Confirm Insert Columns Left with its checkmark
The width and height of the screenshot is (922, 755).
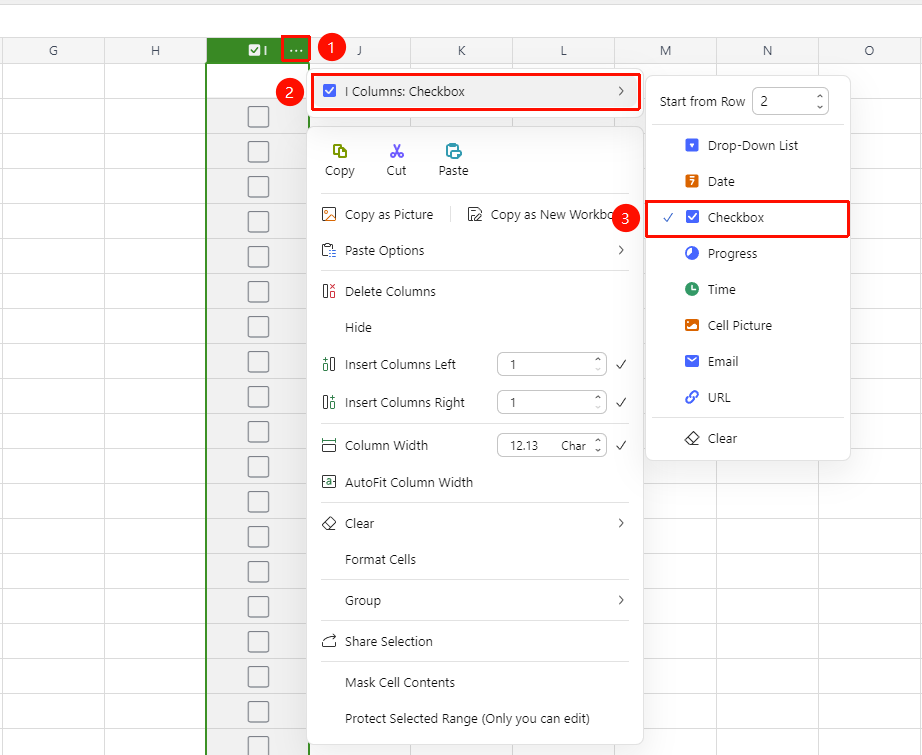[621, 365]
